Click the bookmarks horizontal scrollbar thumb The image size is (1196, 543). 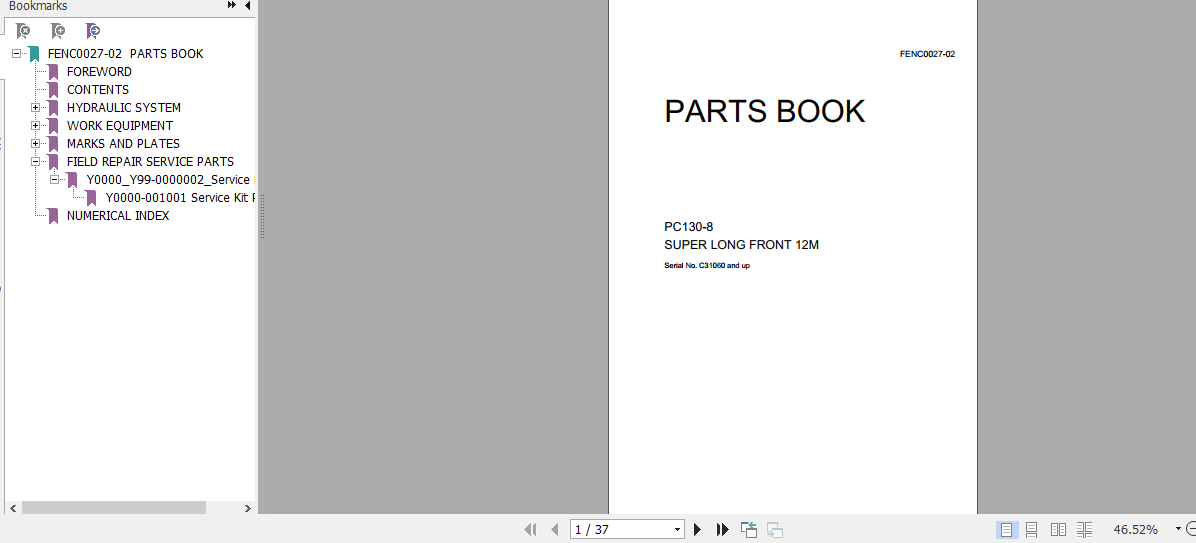pyautogui.click(x=114, y=508)
